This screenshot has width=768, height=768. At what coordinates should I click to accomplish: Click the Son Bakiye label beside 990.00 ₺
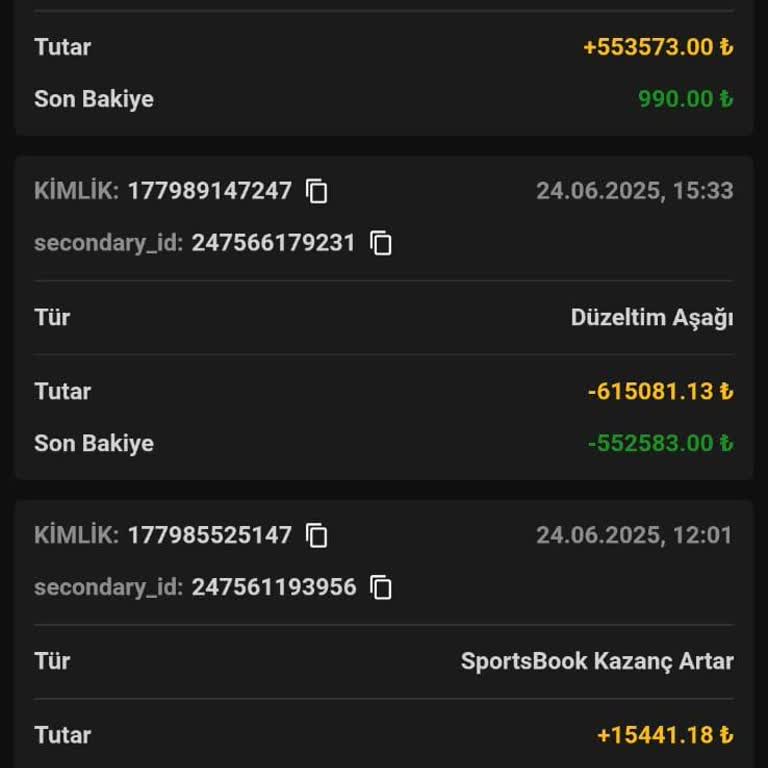point(94,99)
